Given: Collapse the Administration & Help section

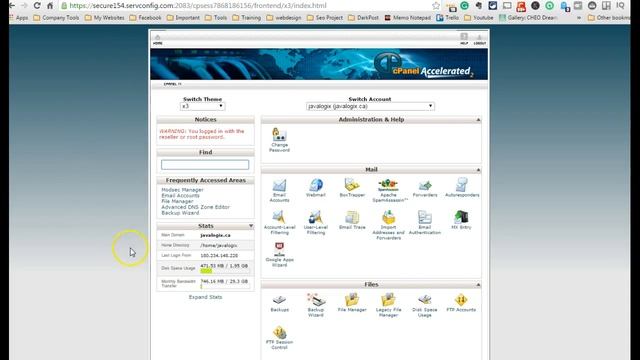Looking at the screenshot, I should (x=478, y=120).
